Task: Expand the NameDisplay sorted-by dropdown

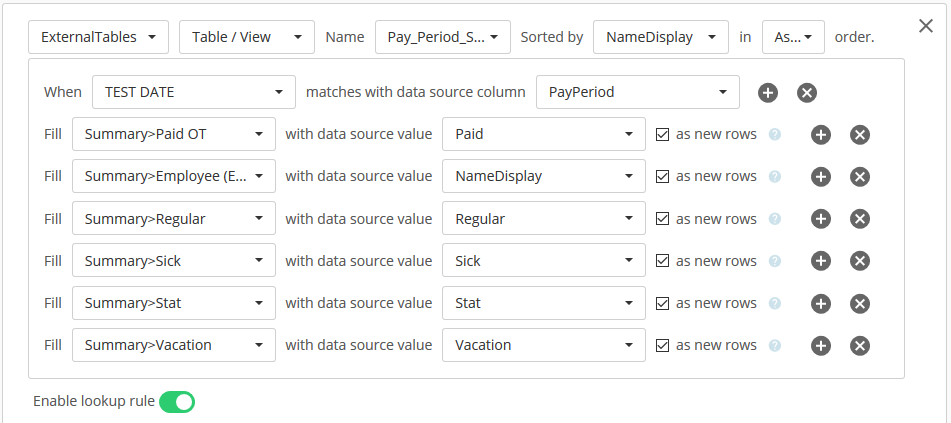Action: [660, 37]
